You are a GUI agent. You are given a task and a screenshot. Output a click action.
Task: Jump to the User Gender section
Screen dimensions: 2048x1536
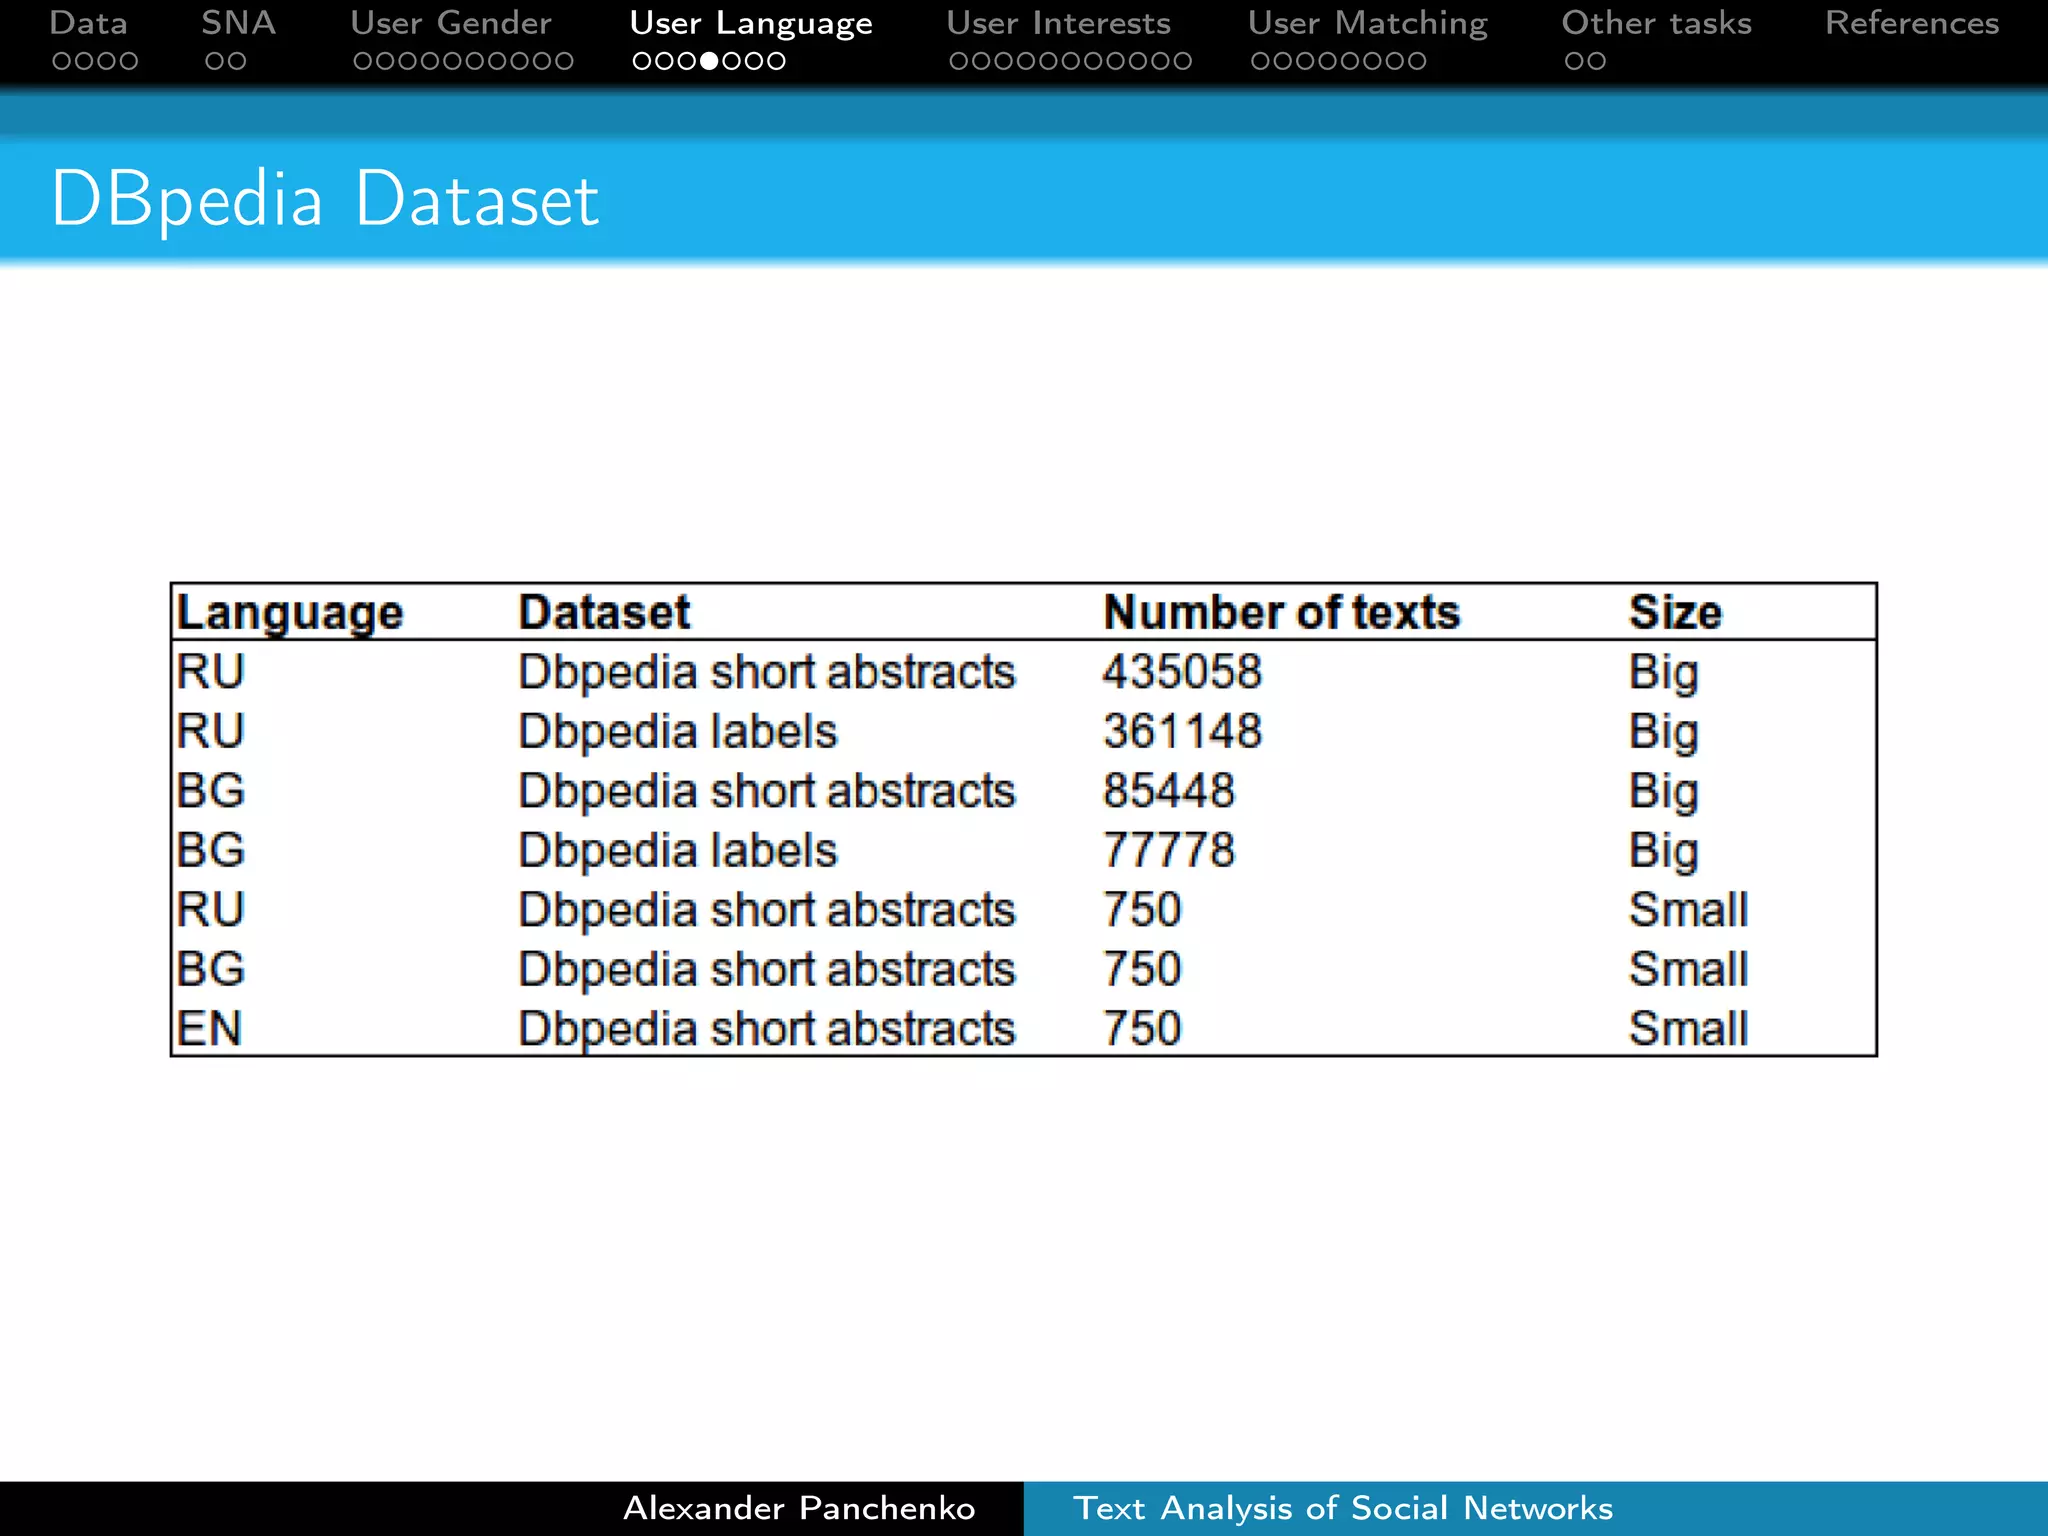(451, 23)
